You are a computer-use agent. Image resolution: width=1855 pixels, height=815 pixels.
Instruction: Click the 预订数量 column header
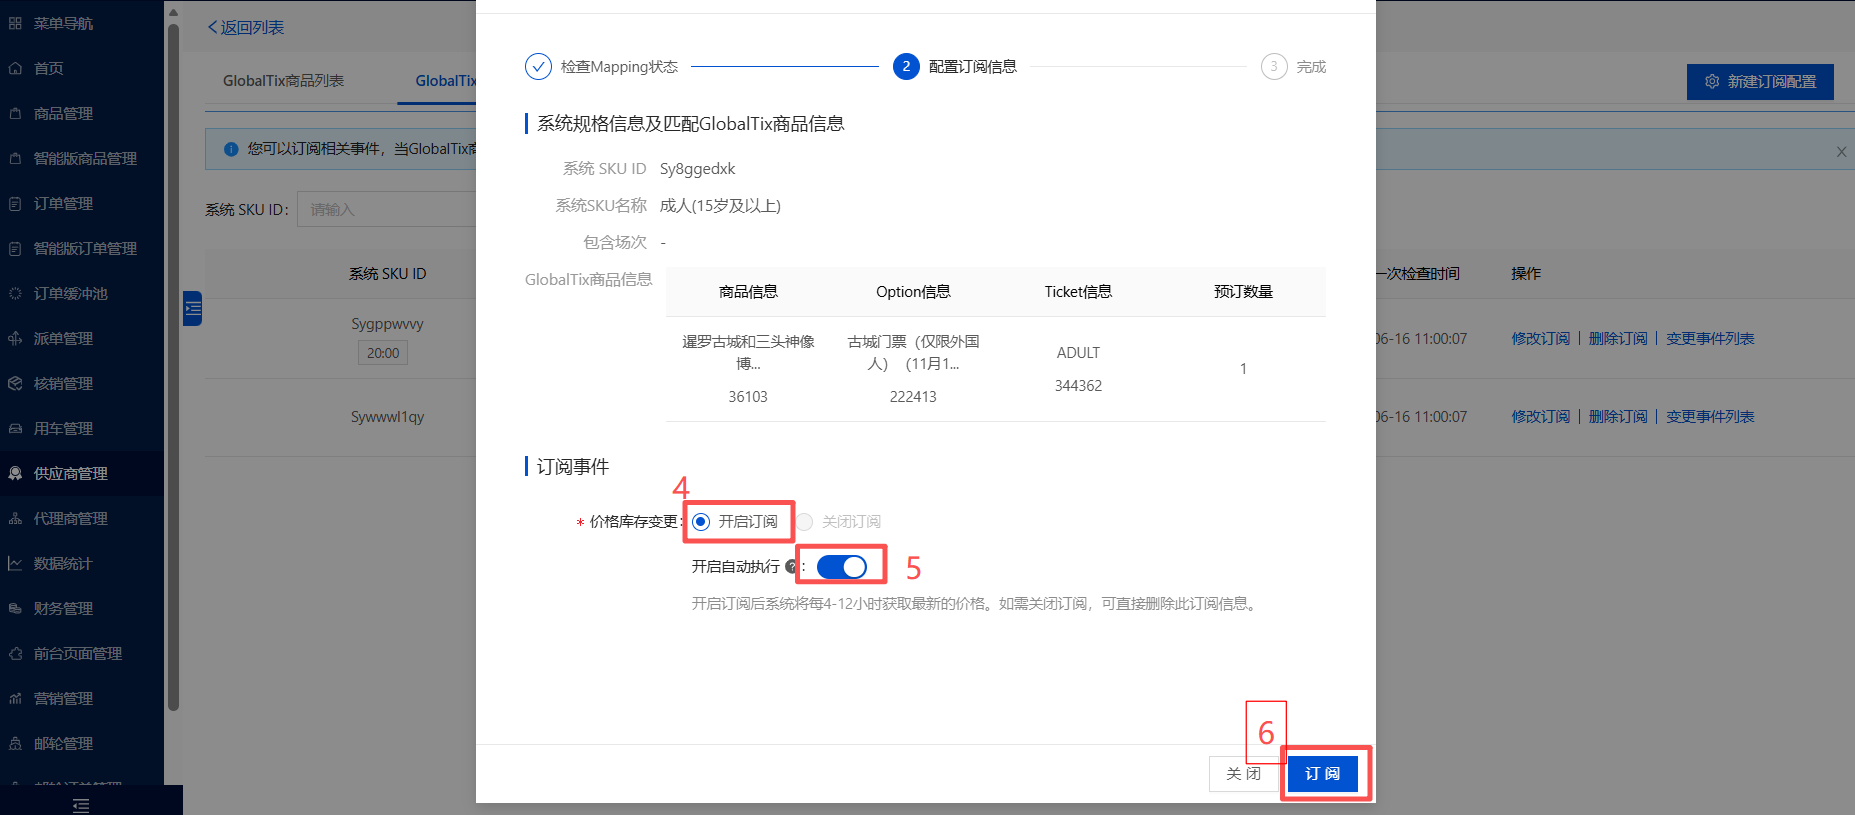(1243, 291)
